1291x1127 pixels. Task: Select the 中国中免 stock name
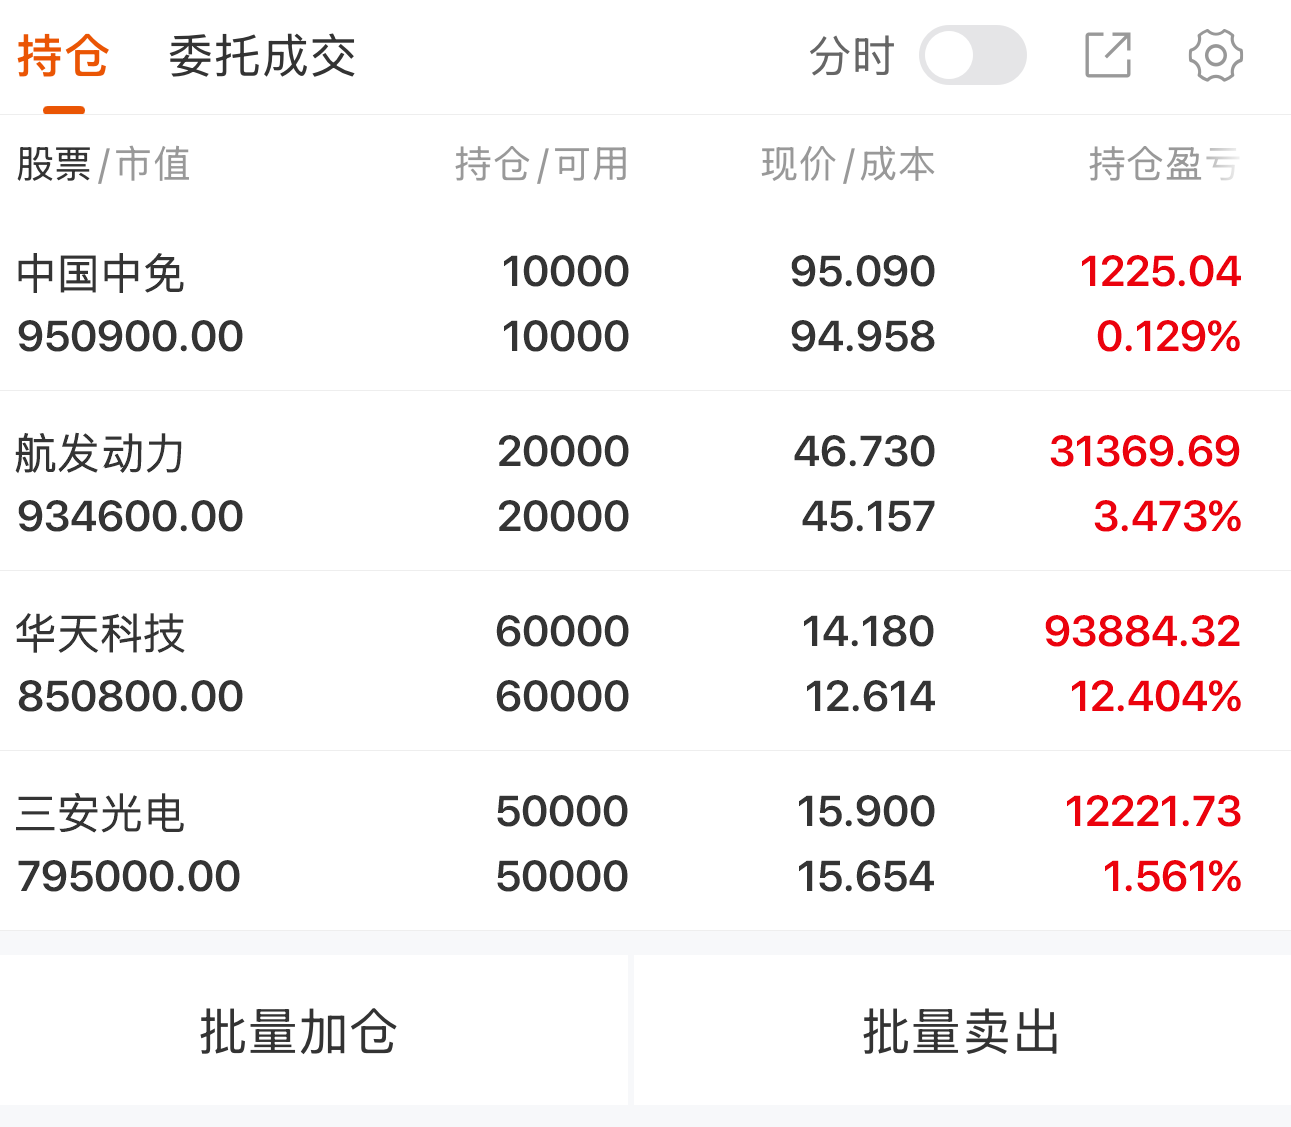[101, 273]
